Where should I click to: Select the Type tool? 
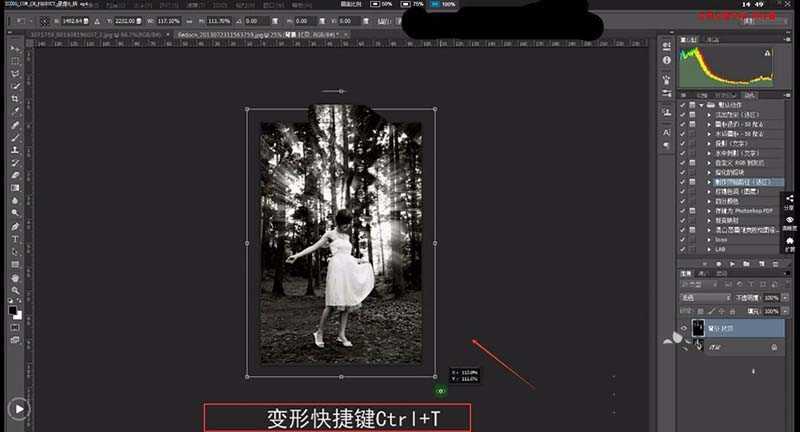[15, 239]
